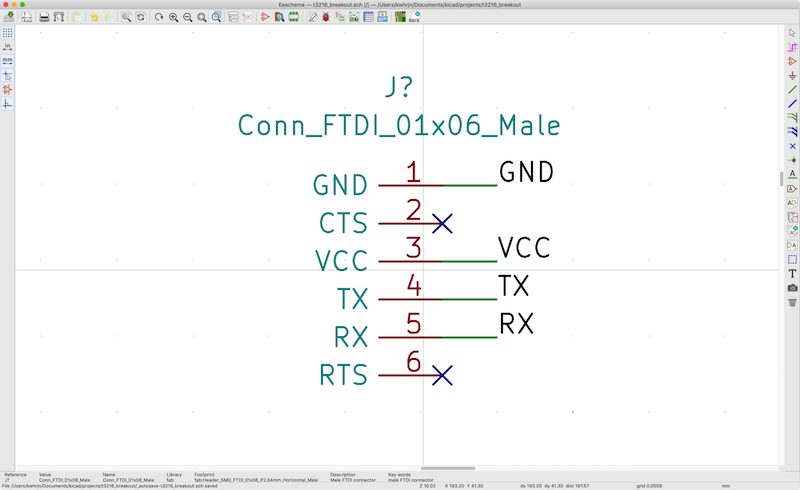Save the schematic project
This screenshot has height=490, width=800.
point(9,17)
